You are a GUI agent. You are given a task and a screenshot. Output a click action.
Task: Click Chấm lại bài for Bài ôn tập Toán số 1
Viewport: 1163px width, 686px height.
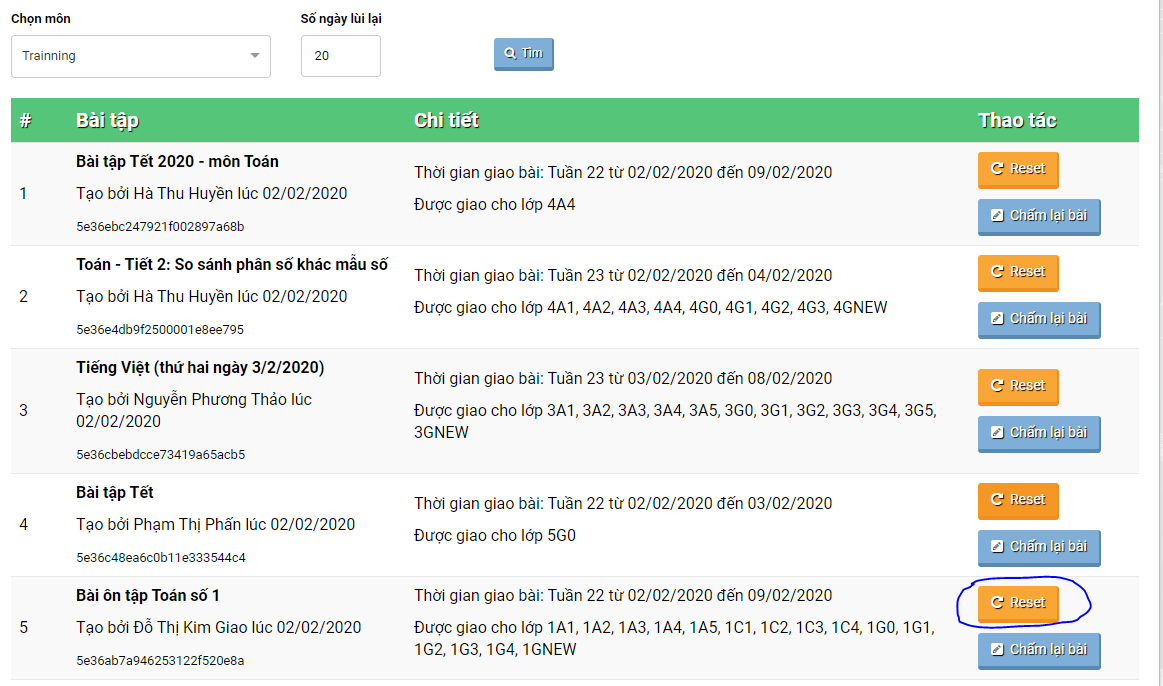tap(1038, 650)
